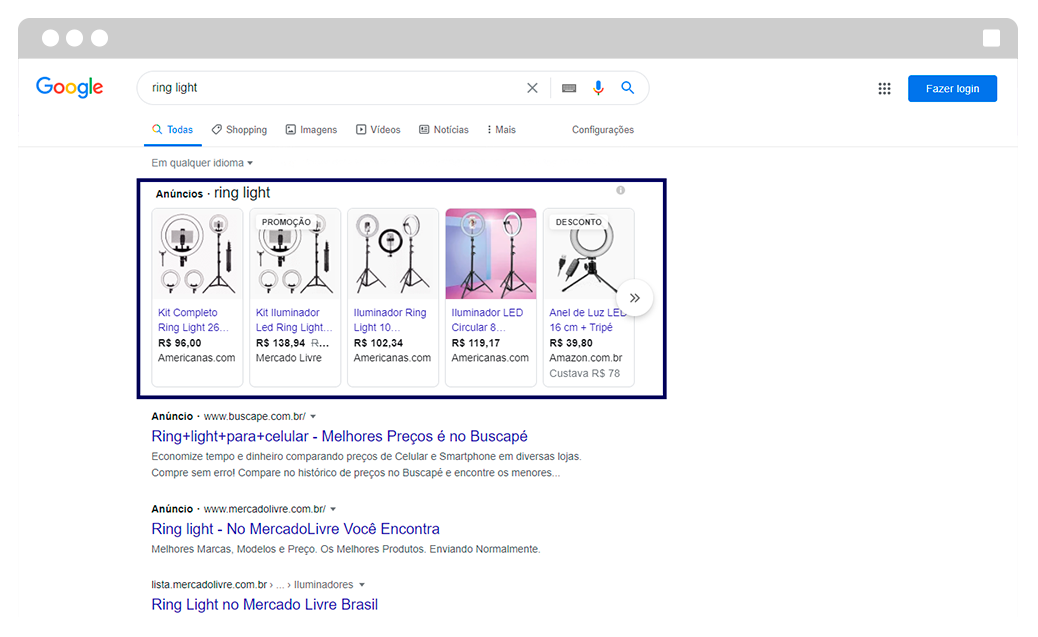The image size is (1038, 637).
Task: Open the pink Iluminador LED Circular product image
Action: (491, 254)
